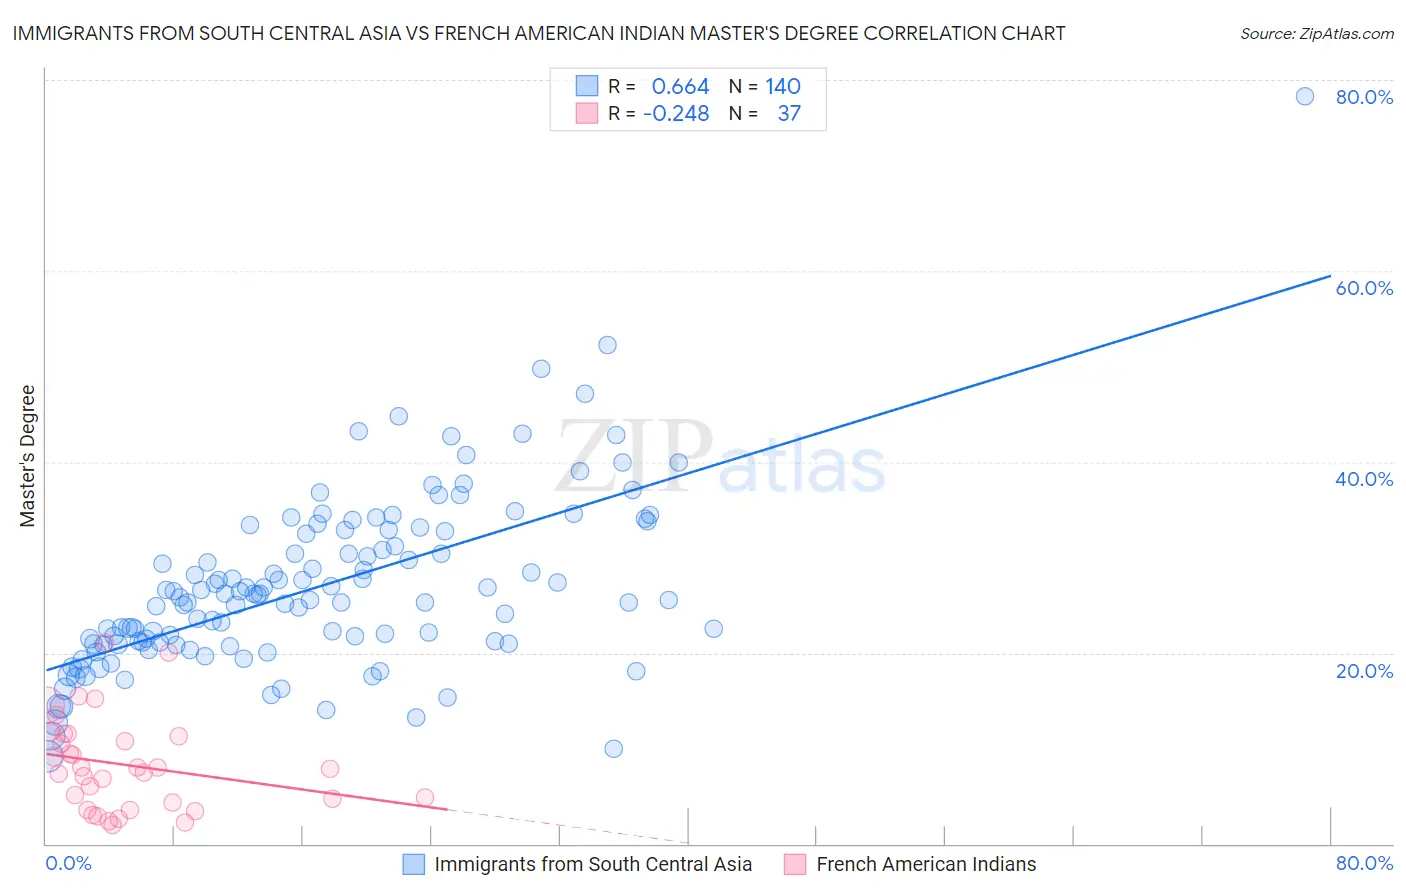Select the French American Indians legend label
The width and height of the screenshot is (1406, 892).
[x=926, y=864]
